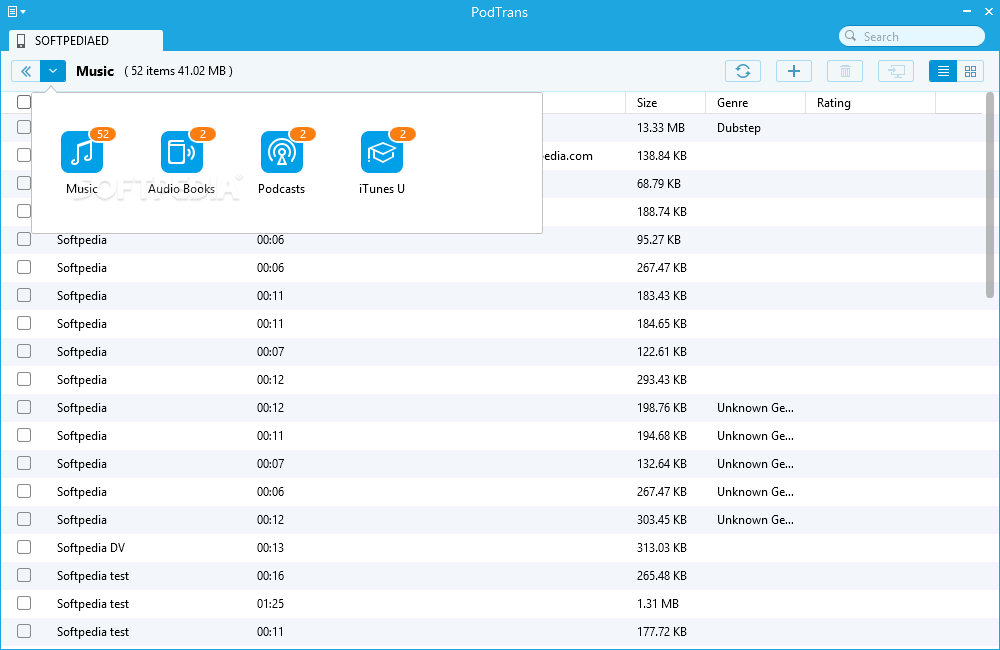The height and width of the screenshot is (650, 1000).
Task: Click the 00:16 duration cell
Action: click(270, 576)
